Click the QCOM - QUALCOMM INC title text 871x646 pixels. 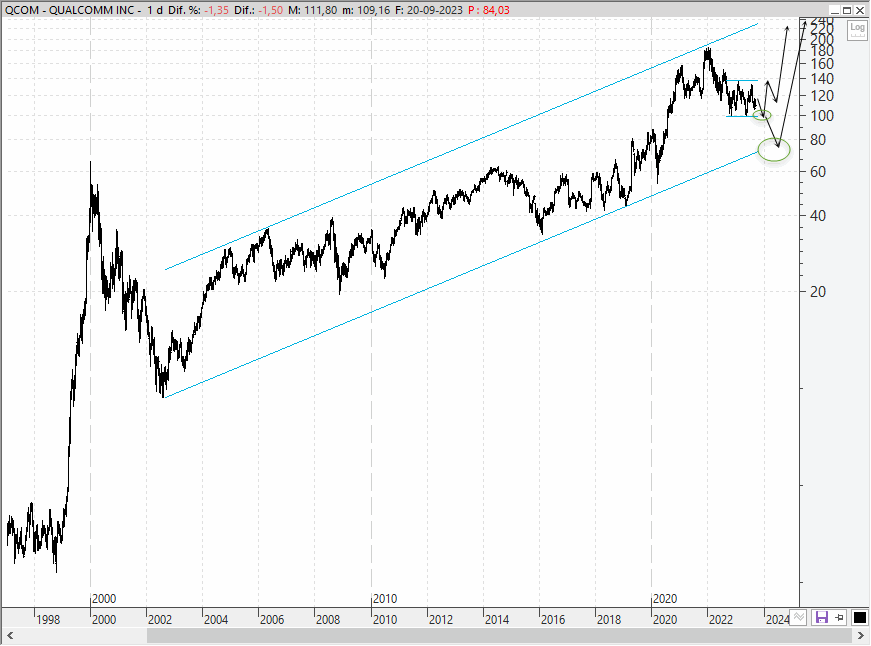point(69,10)
